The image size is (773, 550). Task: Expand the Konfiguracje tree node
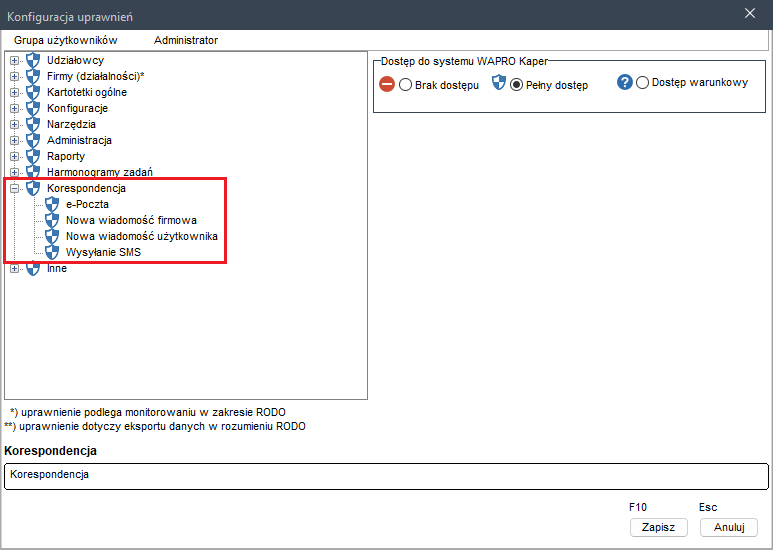coord(15,108)
